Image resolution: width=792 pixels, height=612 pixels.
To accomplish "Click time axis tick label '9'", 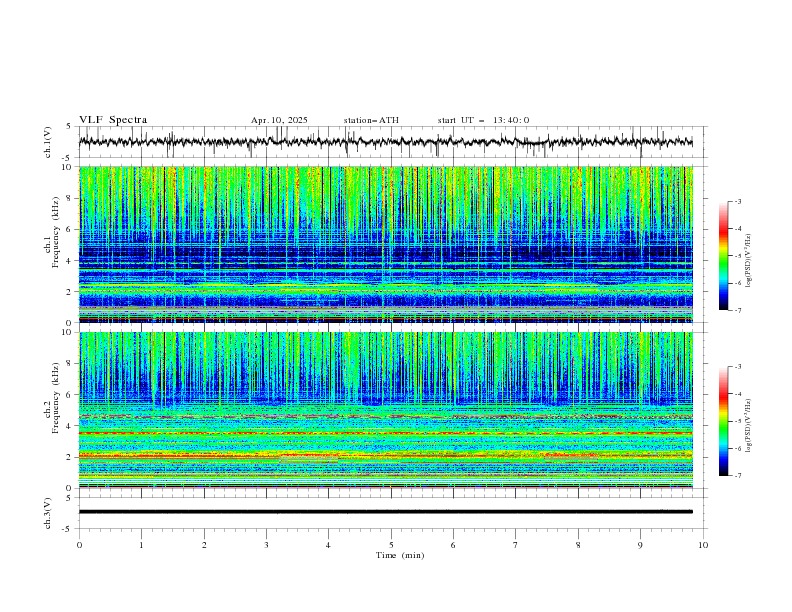I will (x=640, y=545).
